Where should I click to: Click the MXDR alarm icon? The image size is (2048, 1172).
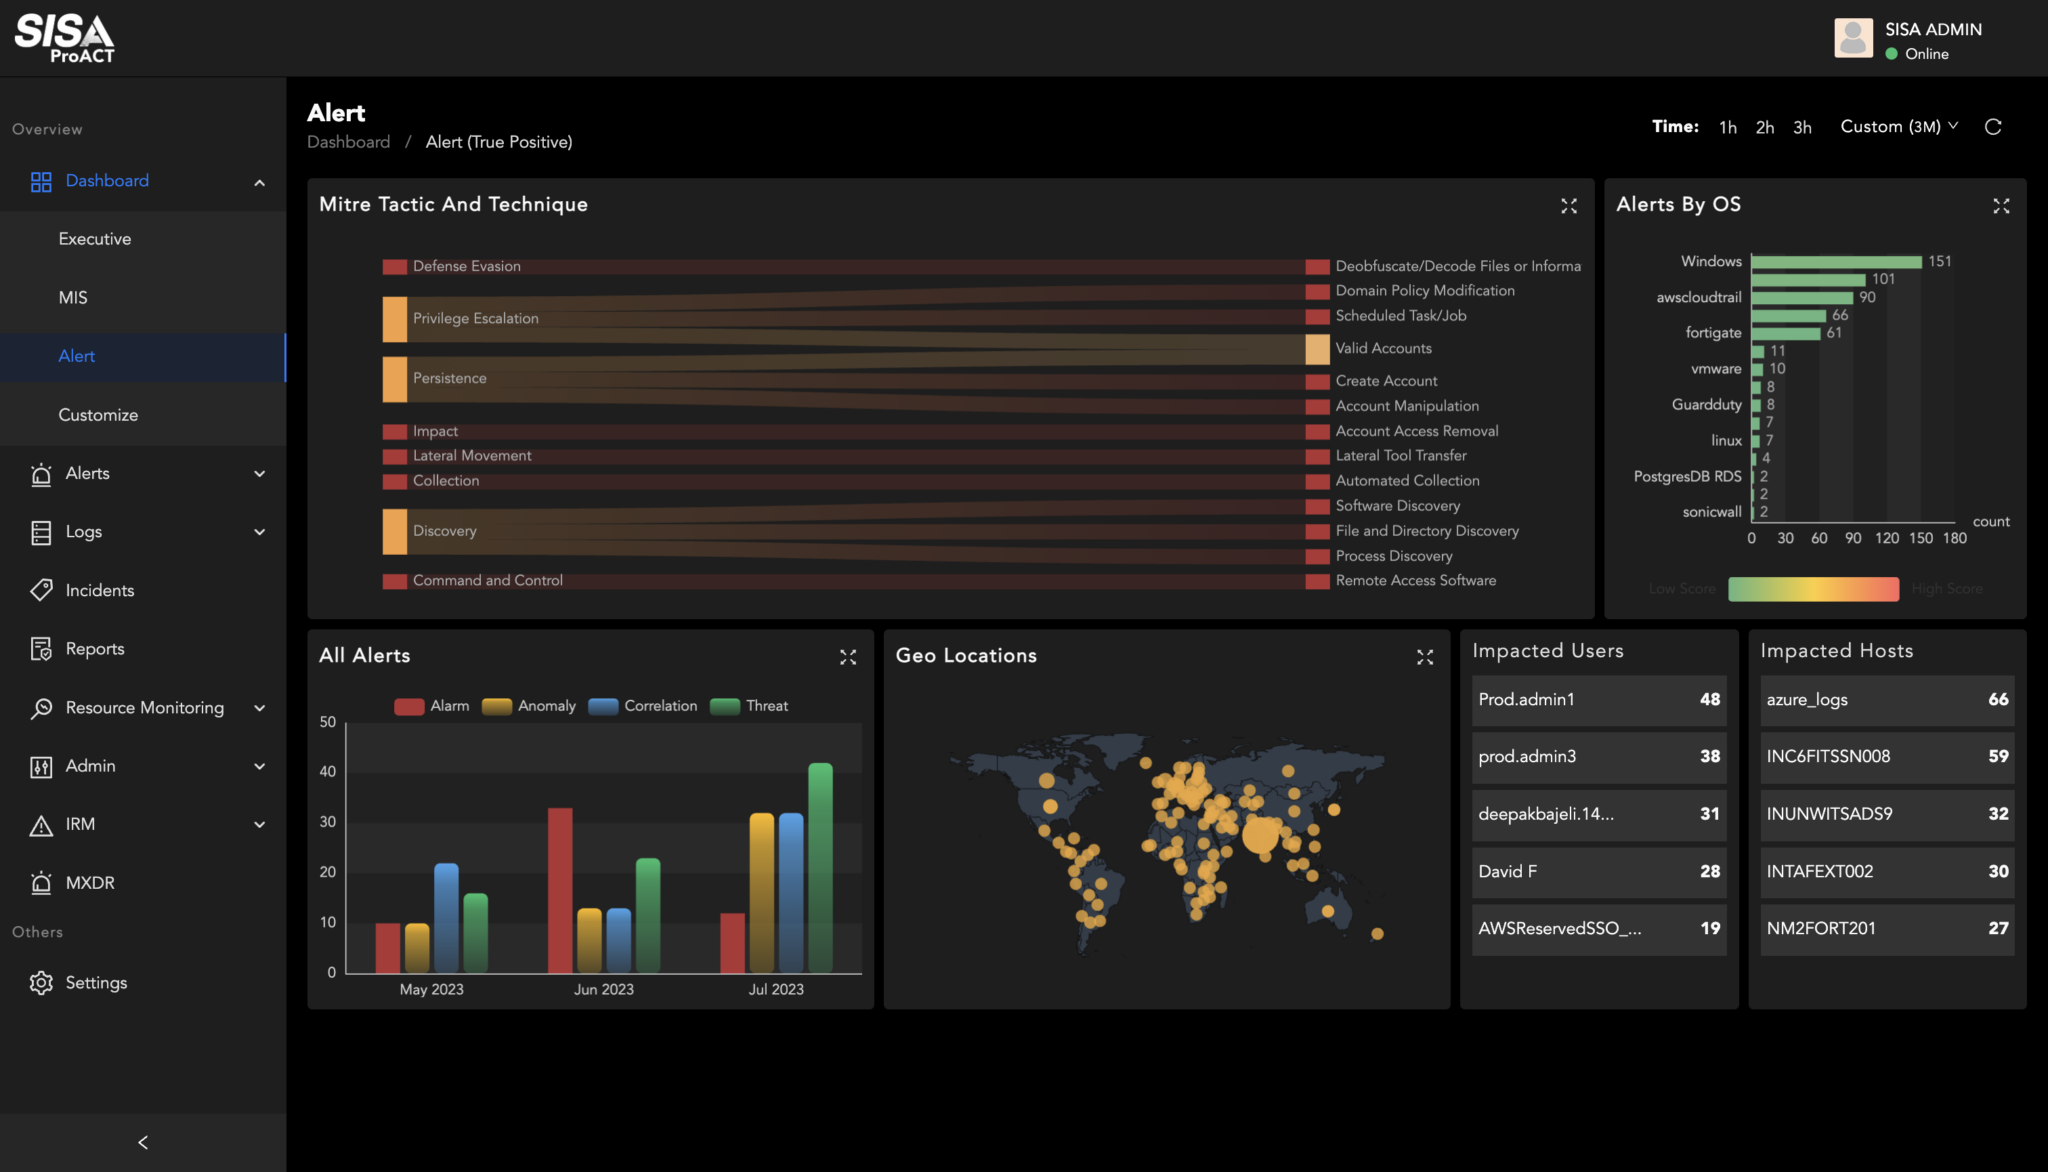pyautogui.click(x=41, y=883)
